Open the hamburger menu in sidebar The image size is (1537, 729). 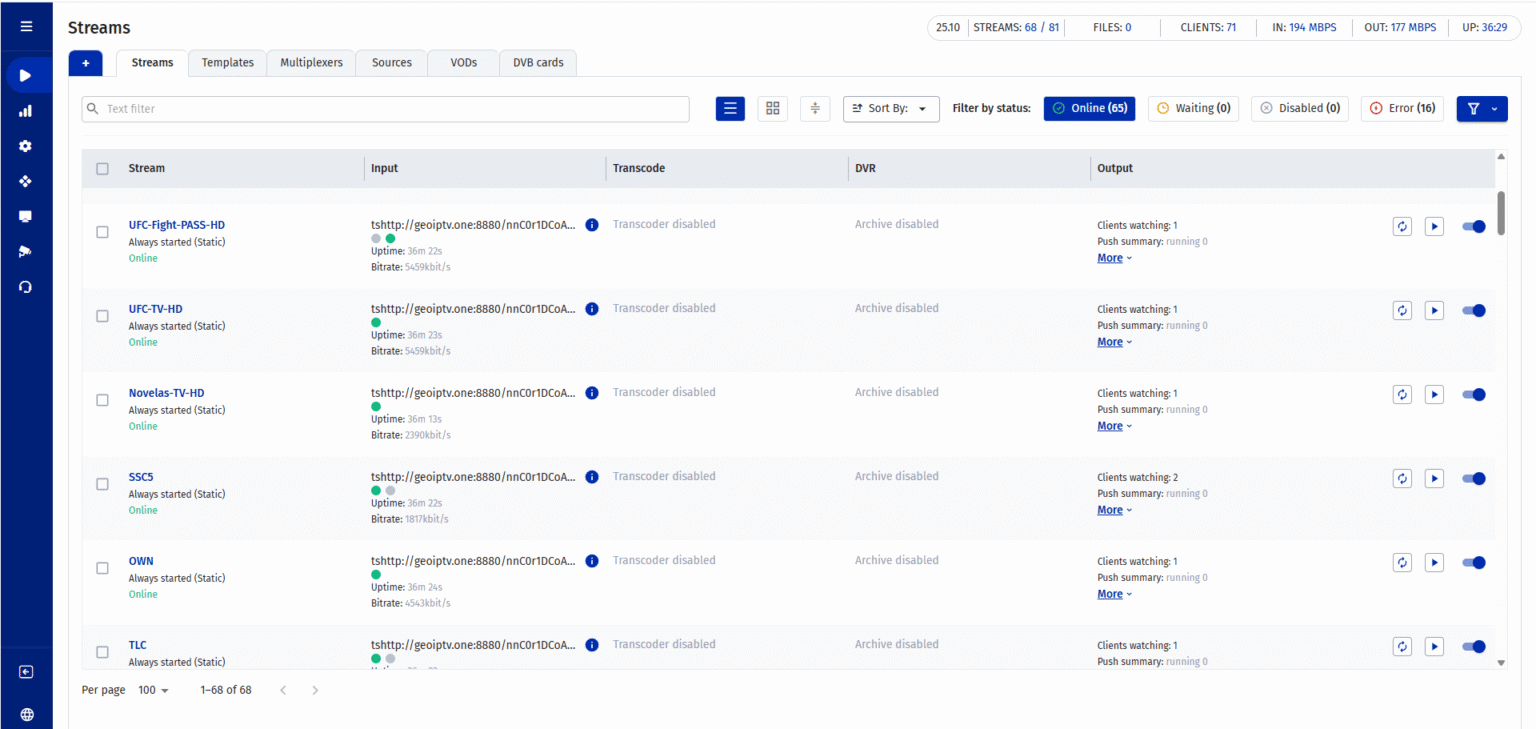pos(26,27)
